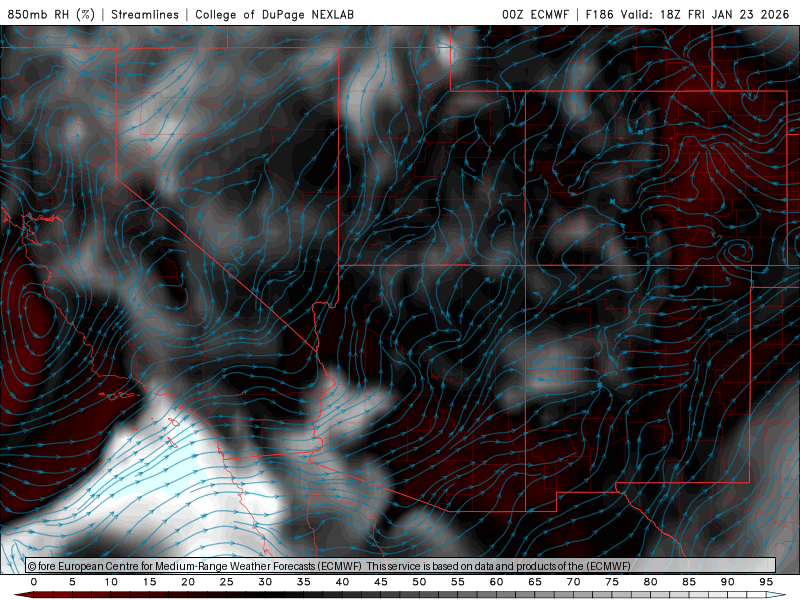Click the '40' value on color scale
The height and width of the screenshot is (600, 800).
[x=342, y=582]
